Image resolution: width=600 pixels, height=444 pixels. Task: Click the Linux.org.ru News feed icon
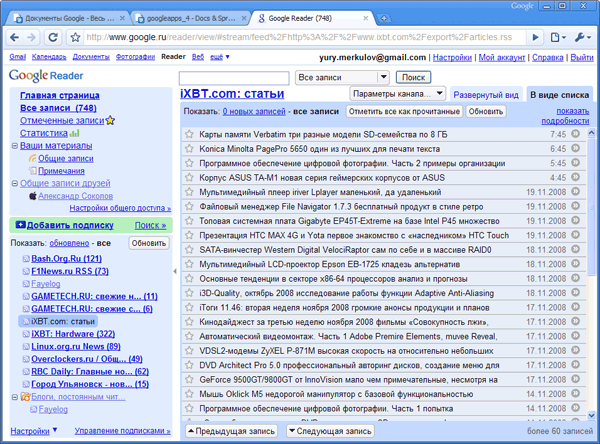coord(26,347)
